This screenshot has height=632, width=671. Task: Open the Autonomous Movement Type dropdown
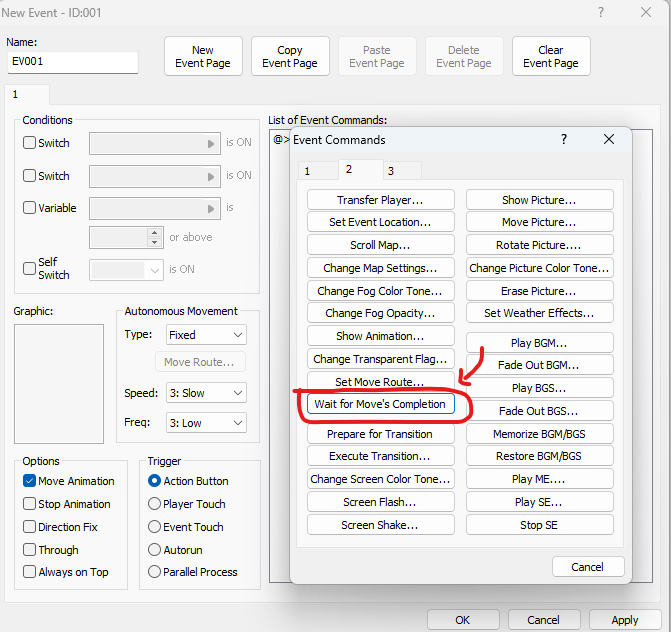click(206, 335)
